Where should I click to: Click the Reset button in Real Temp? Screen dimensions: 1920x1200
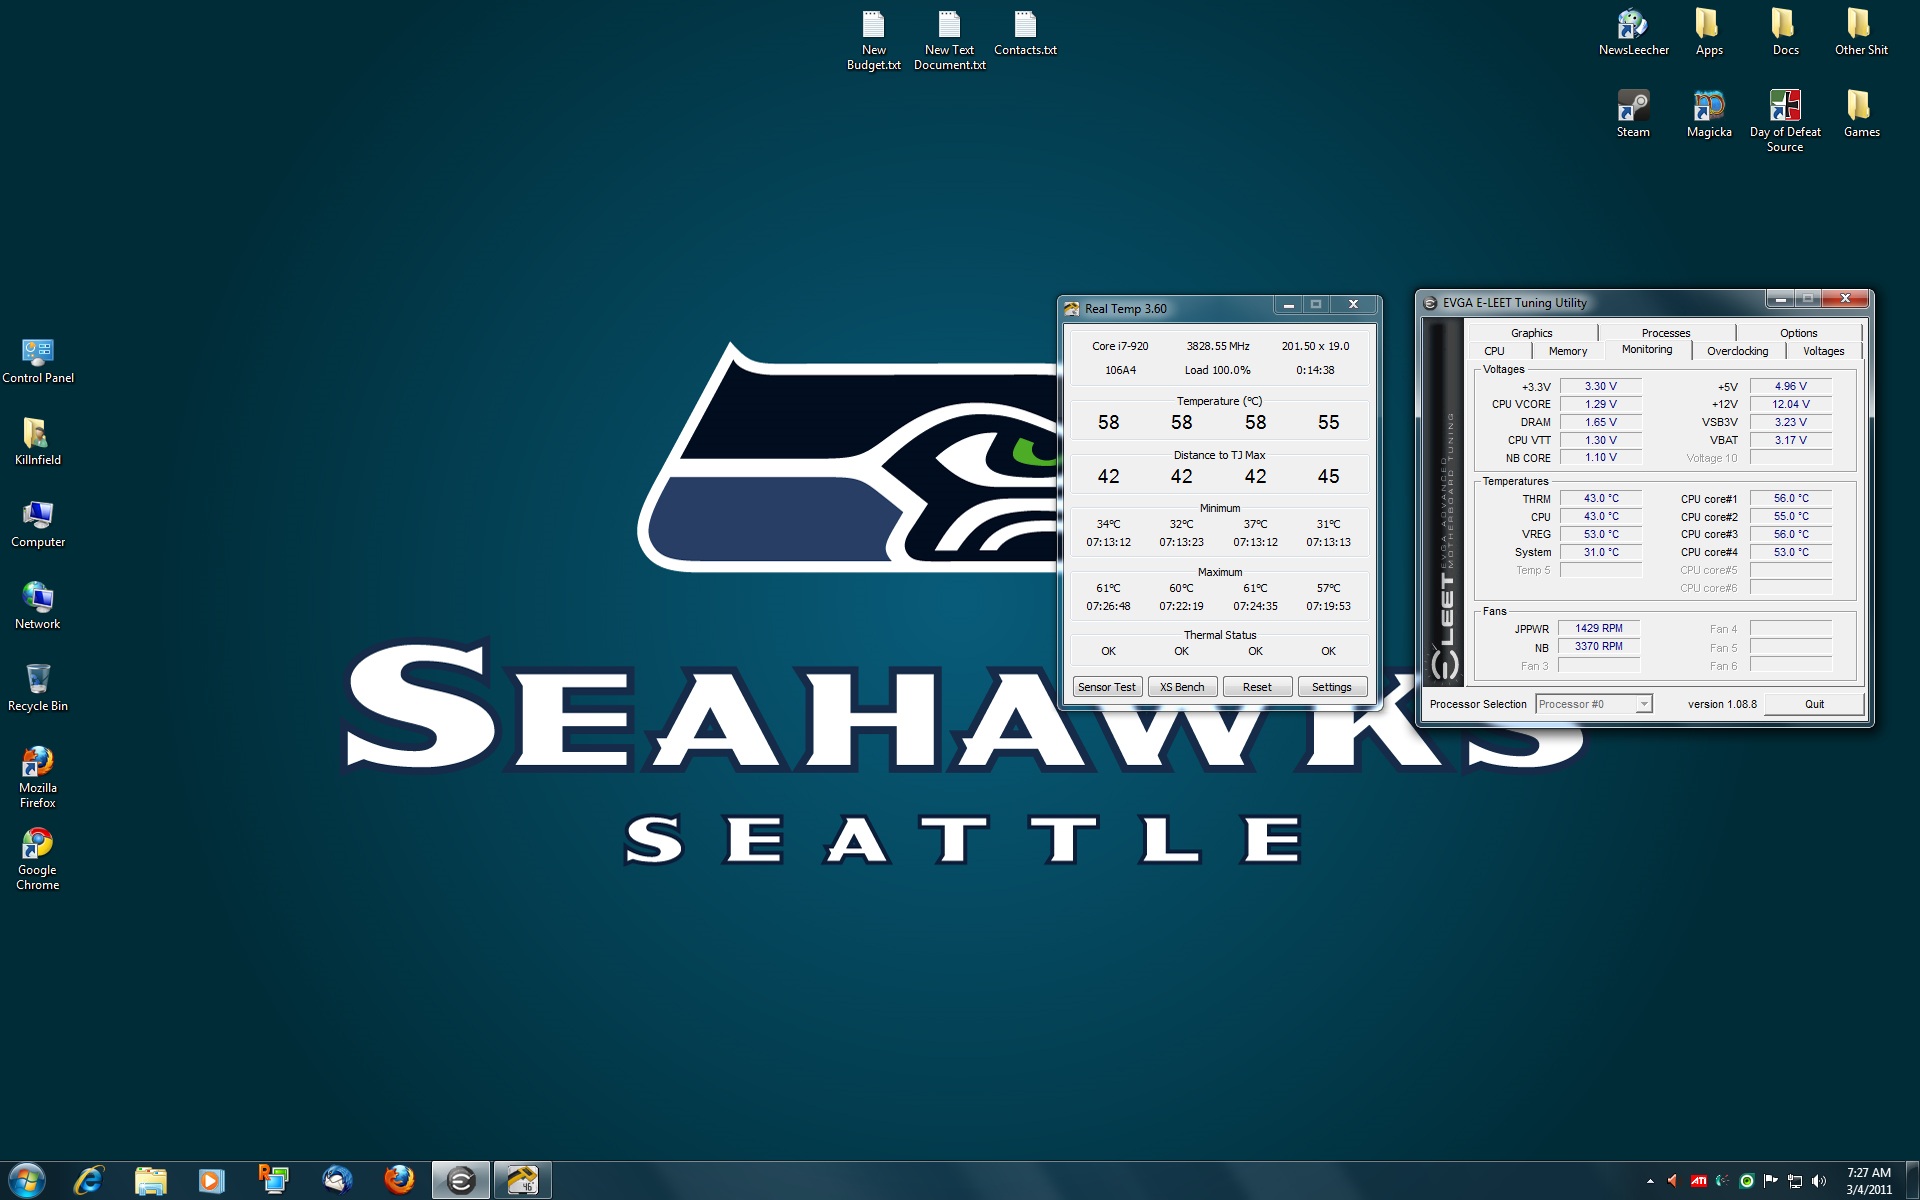(x=1257, y=687)
